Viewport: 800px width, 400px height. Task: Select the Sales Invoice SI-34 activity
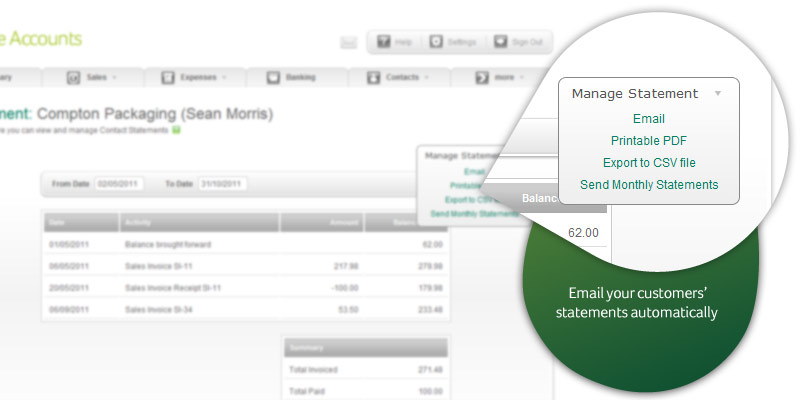pyautogui.click(x=159, y=310)
